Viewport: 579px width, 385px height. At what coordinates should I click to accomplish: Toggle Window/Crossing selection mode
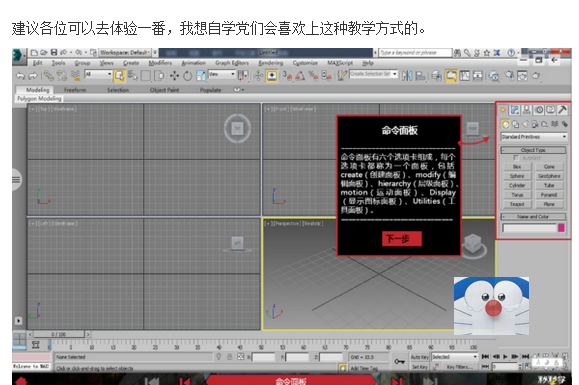tap(159, 76)
